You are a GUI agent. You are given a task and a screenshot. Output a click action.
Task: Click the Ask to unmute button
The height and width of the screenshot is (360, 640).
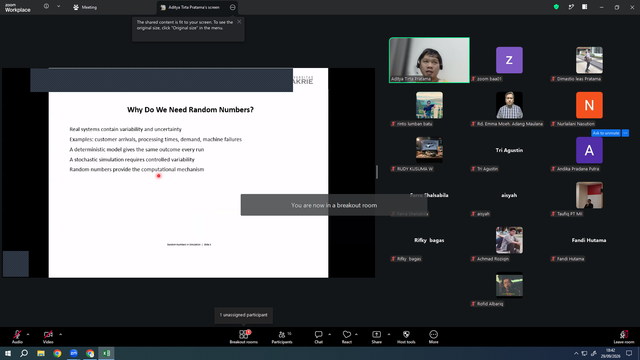pyautogui.click(x=606, y=133)
